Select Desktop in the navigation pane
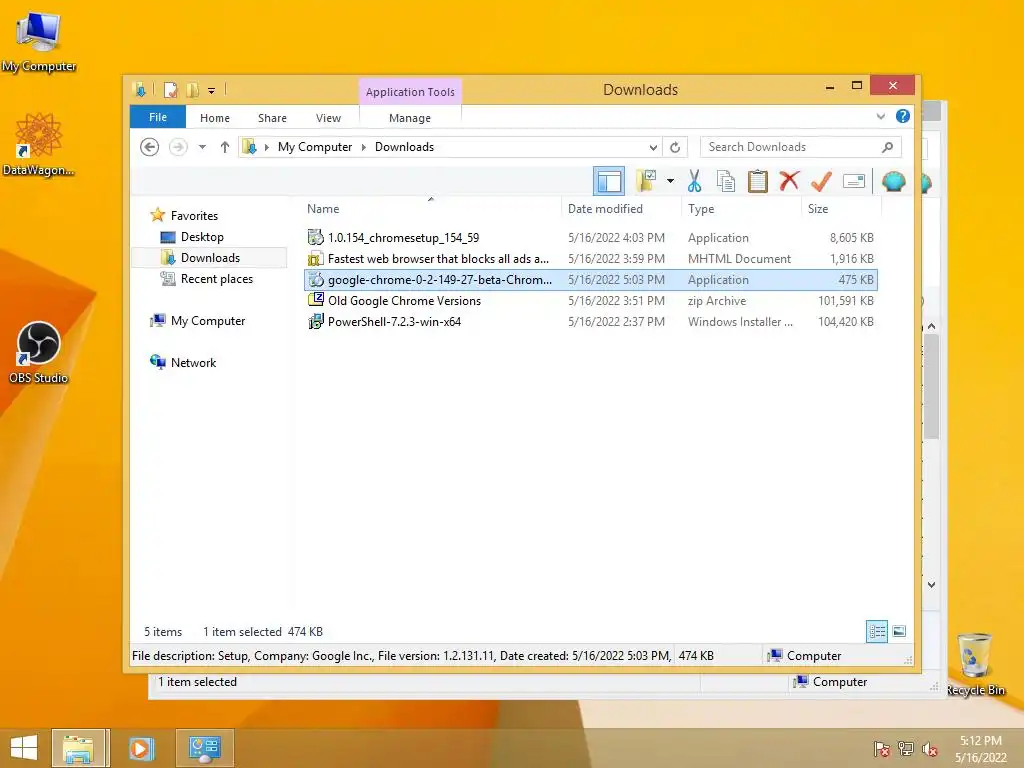Image resolution: width=1024 pixels, height=768 pixels. tap(202, 236)
